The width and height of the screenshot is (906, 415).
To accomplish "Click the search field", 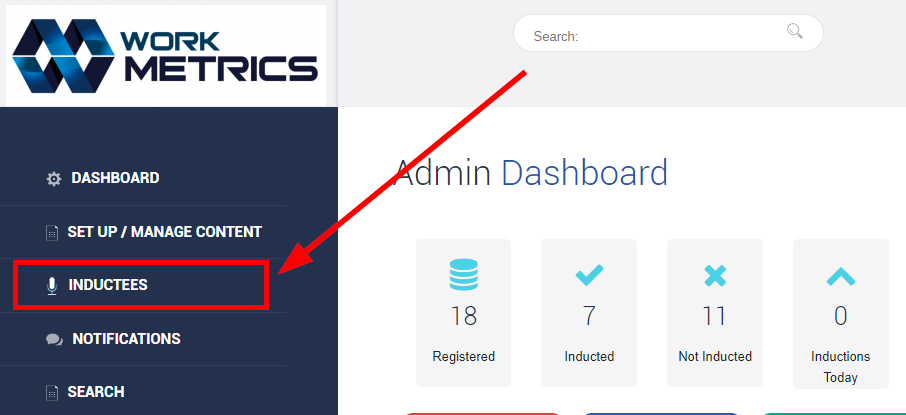I will point(668,33).
